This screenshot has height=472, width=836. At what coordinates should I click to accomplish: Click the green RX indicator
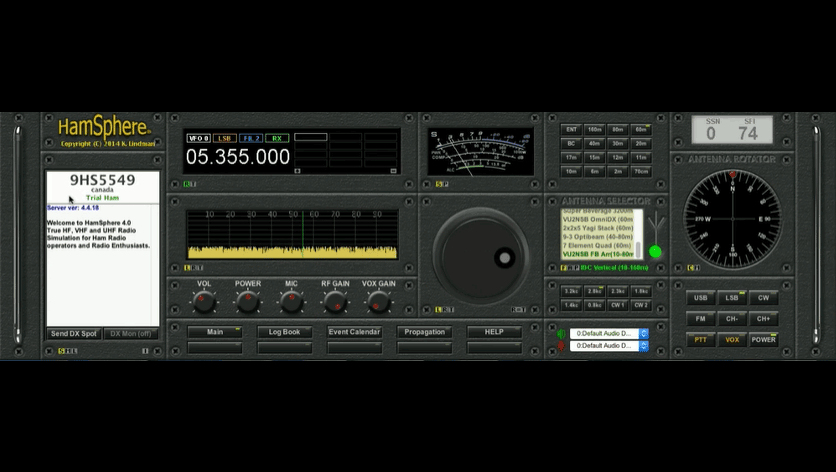(277, 138)
